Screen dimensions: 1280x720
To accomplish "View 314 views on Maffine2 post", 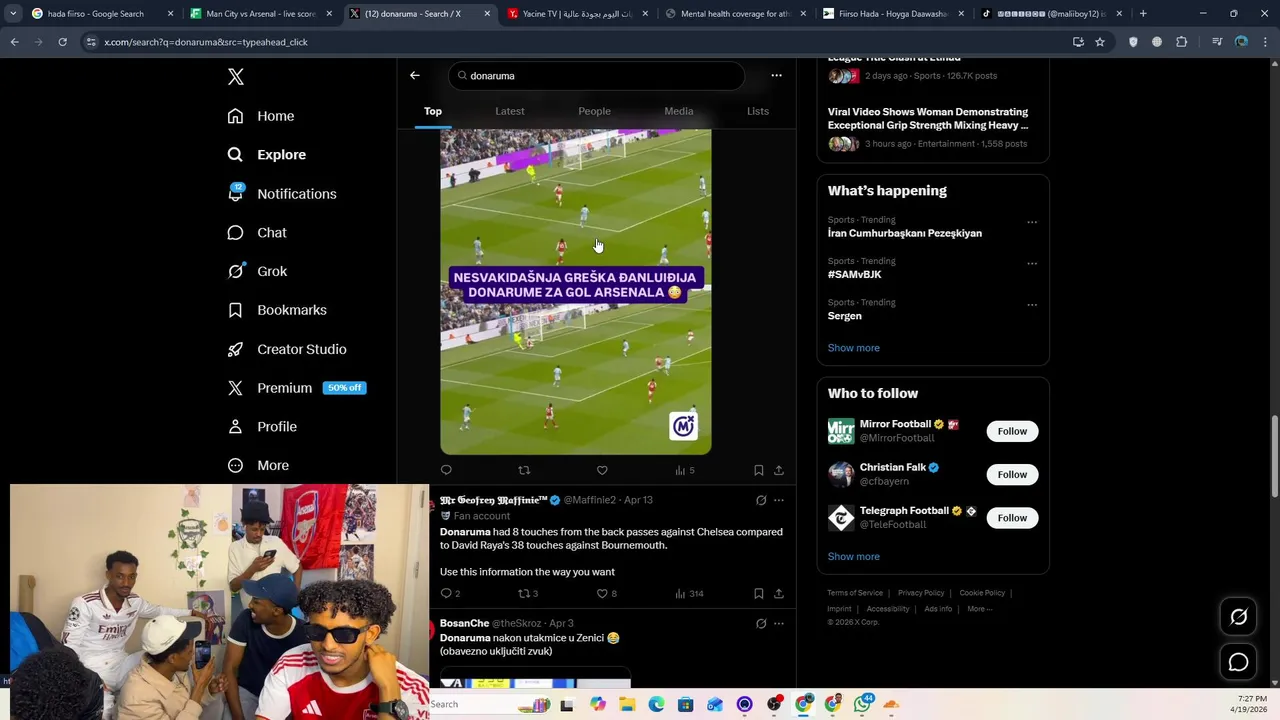I will click(689, 594).
